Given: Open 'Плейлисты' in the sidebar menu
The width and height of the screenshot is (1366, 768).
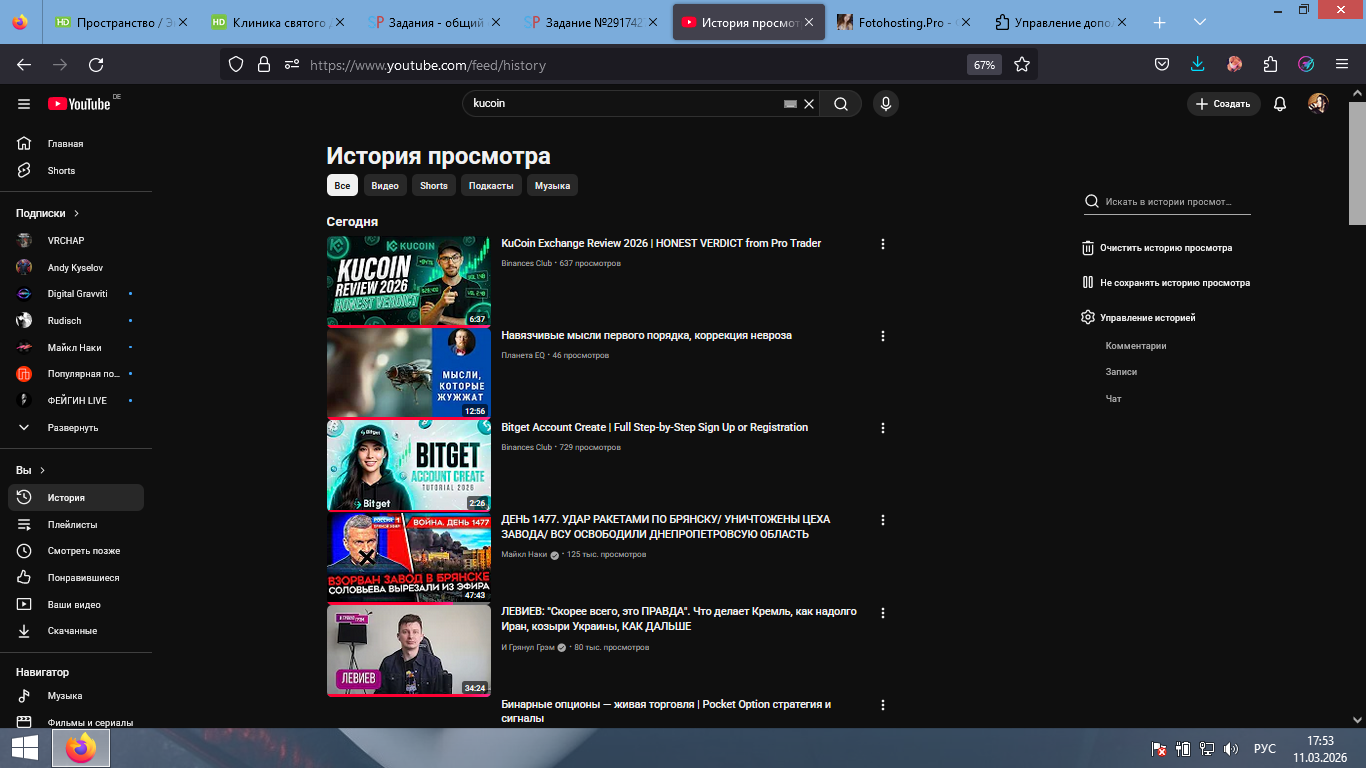Looking at the screenshot, I should [x=72, y=525].
